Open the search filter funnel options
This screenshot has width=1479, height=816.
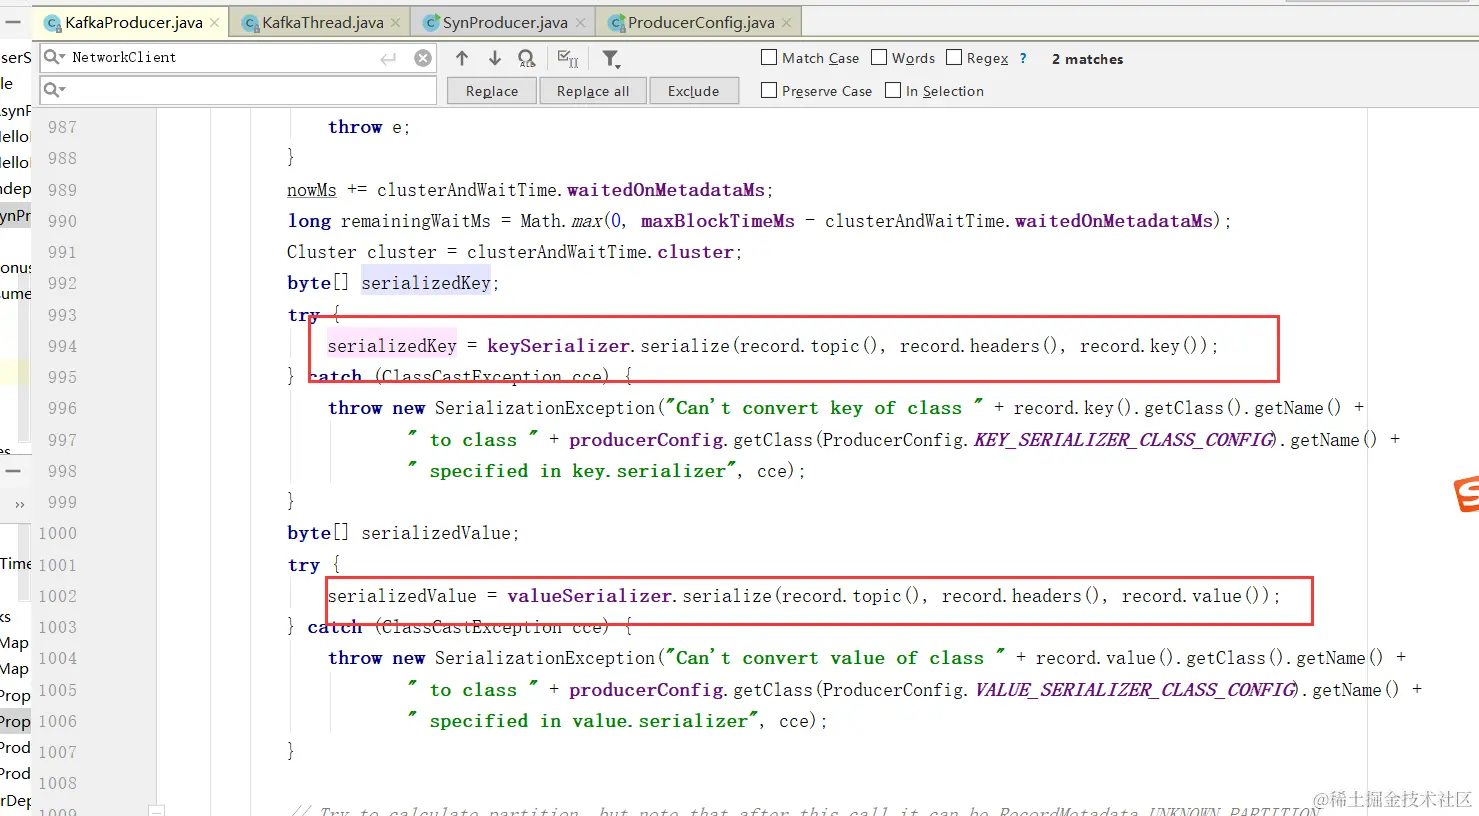tap(611, 59)
